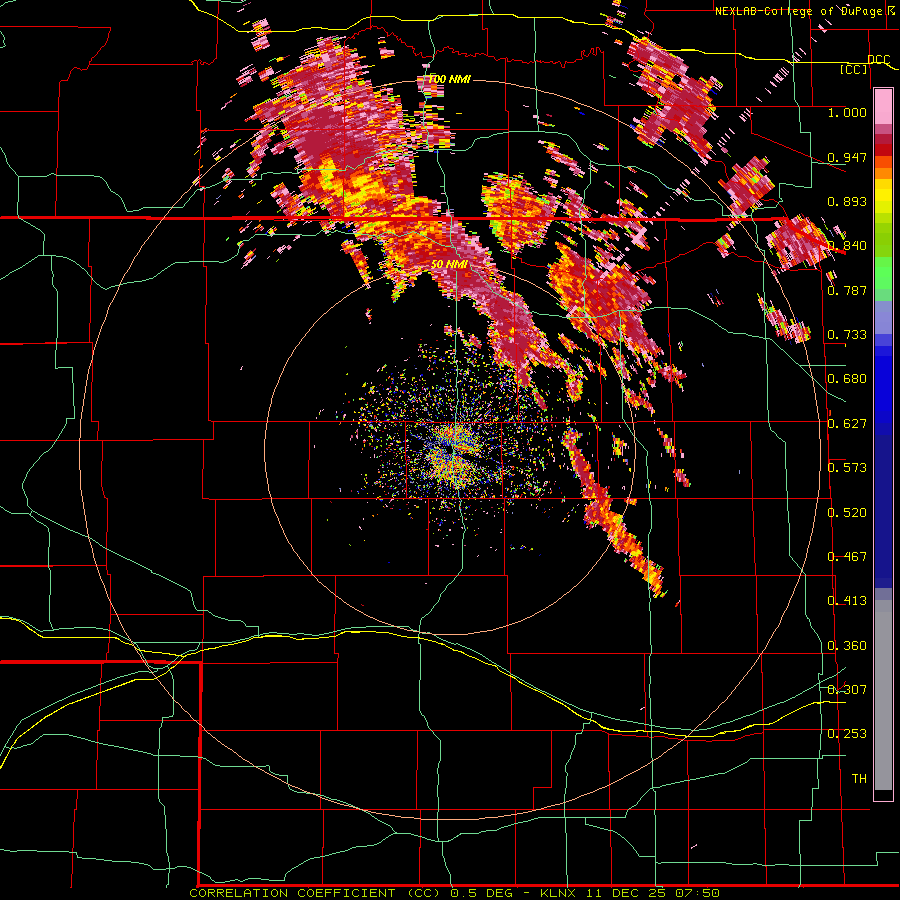This screenshot has height=900, width=900.
Task: Select the 0.893 legend value
Action: 847,201
